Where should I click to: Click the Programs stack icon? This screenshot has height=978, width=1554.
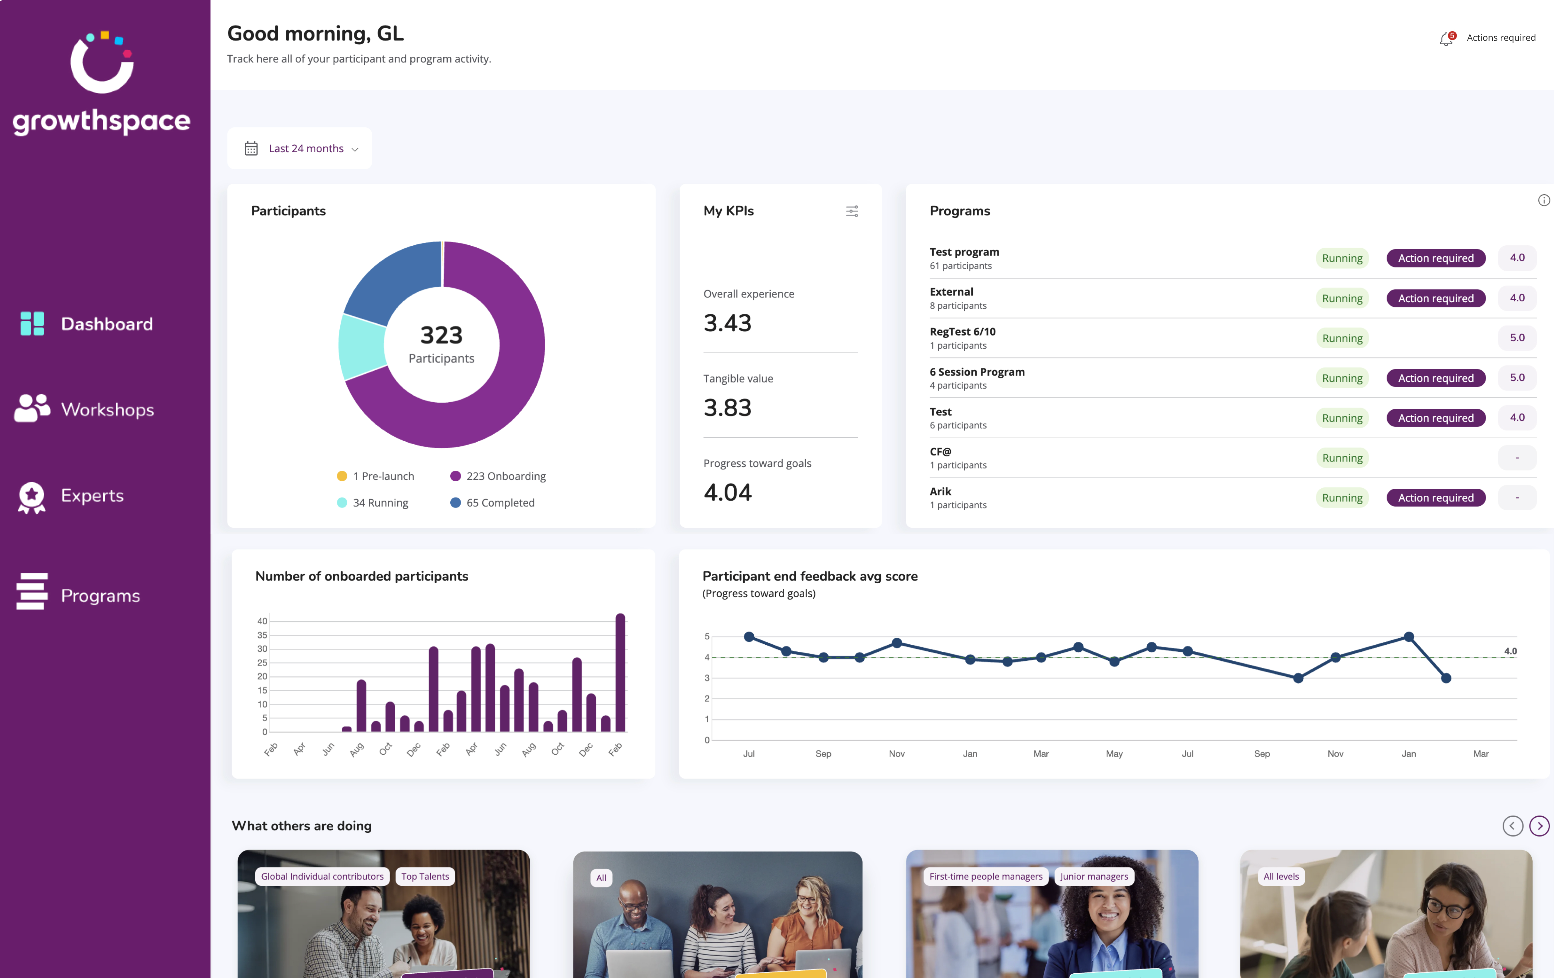point(32,591)
